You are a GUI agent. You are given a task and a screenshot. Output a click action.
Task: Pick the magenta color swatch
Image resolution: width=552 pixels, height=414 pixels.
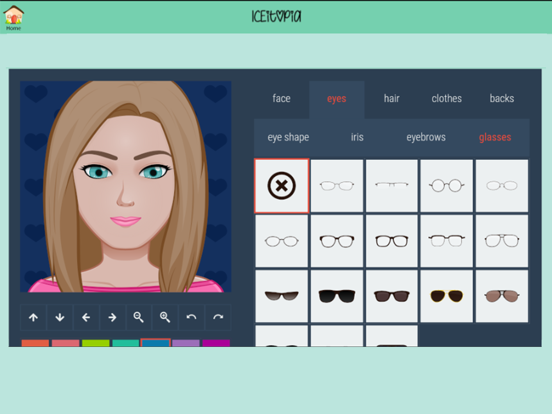coord(216,343)
